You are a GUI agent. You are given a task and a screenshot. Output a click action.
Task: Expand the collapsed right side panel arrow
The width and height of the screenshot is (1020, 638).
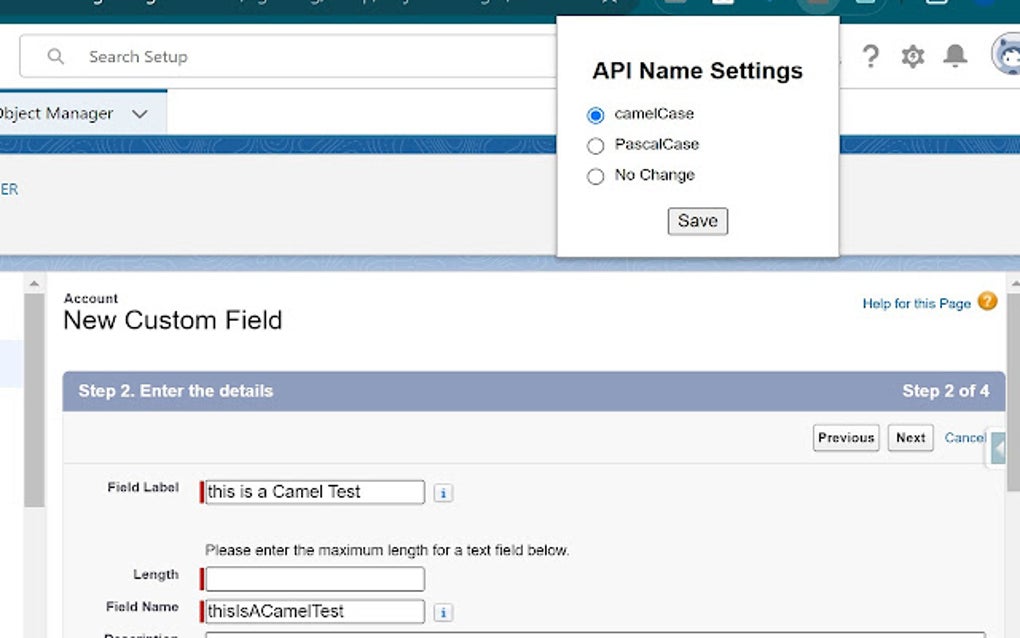coord(998,449)
